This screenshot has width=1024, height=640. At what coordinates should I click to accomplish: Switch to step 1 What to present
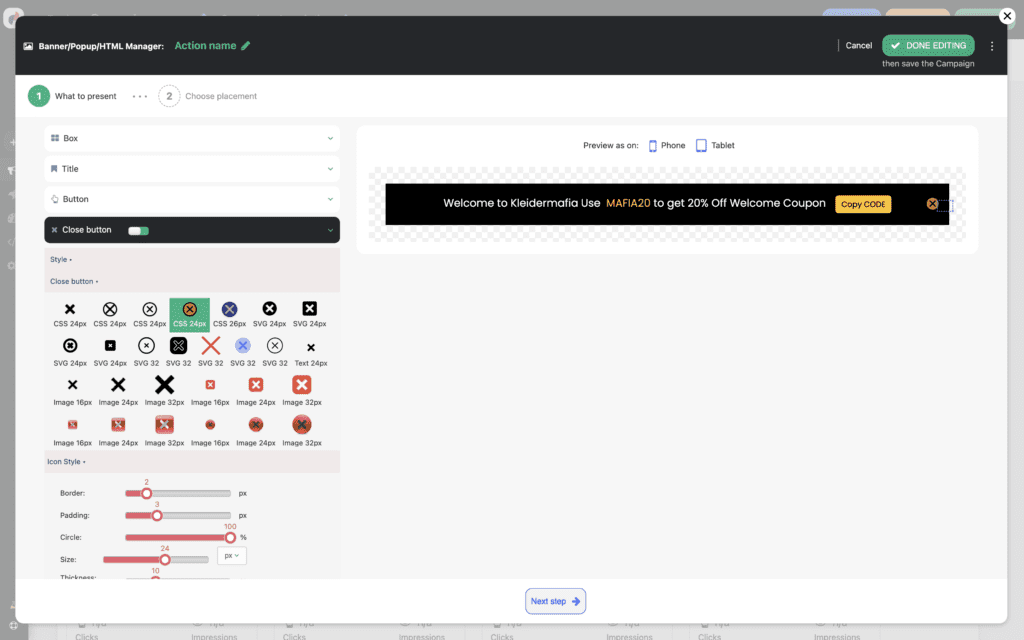point(73,96)
